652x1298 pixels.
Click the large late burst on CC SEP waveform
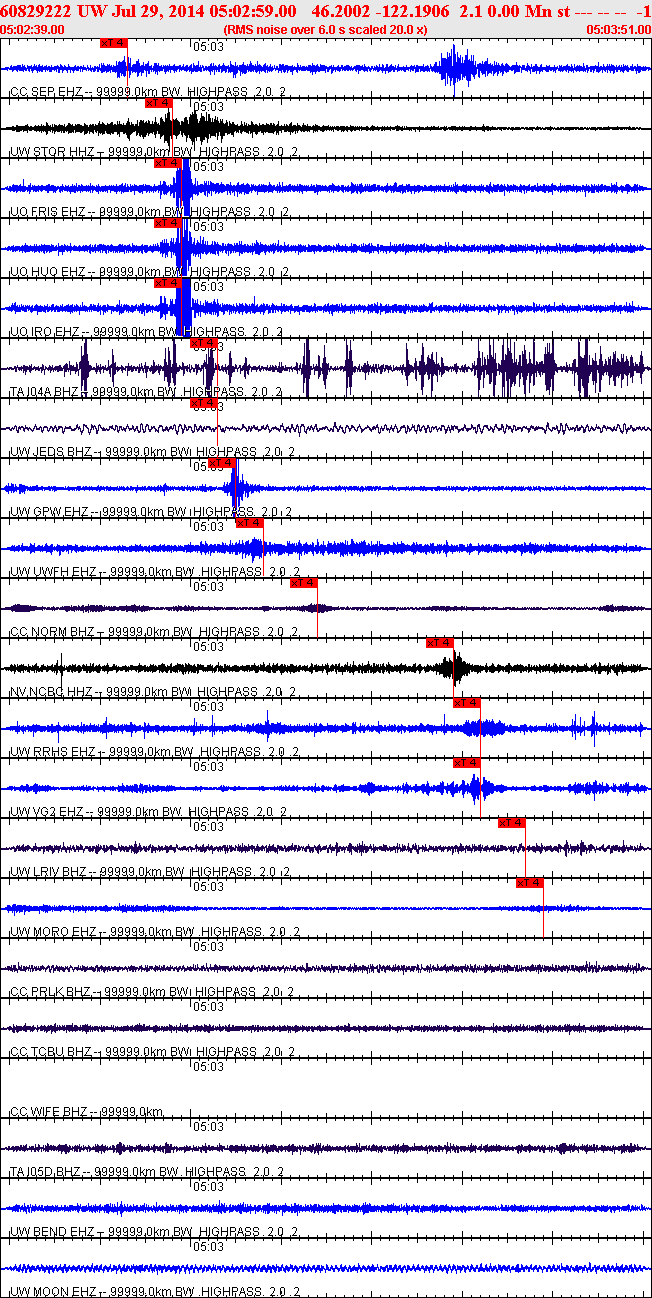pyautogui.click(x=456, y=68)
